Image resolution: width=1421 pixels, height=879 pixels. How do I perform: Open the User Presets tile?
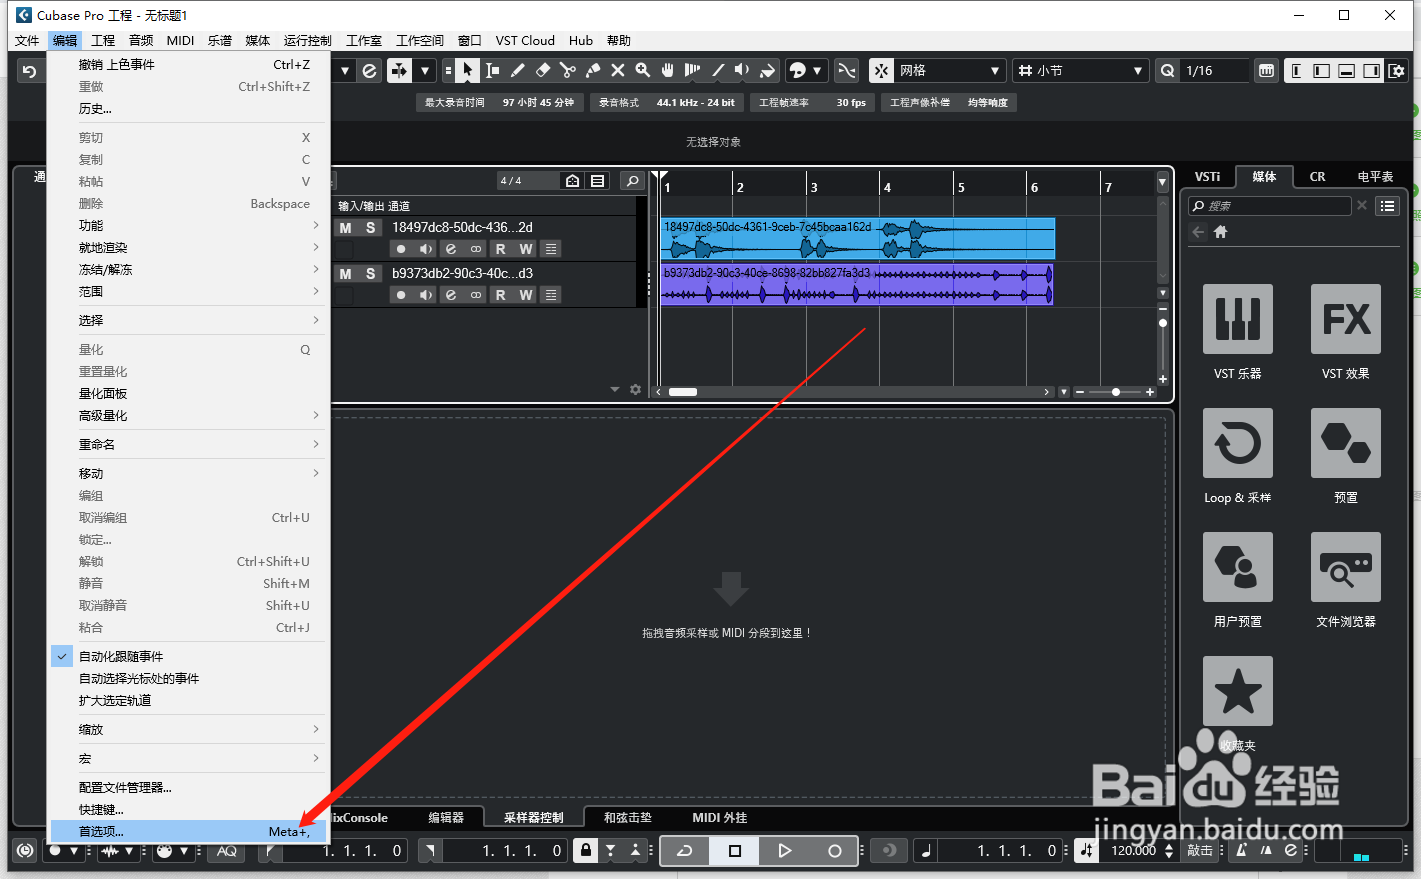[1238, 567]
